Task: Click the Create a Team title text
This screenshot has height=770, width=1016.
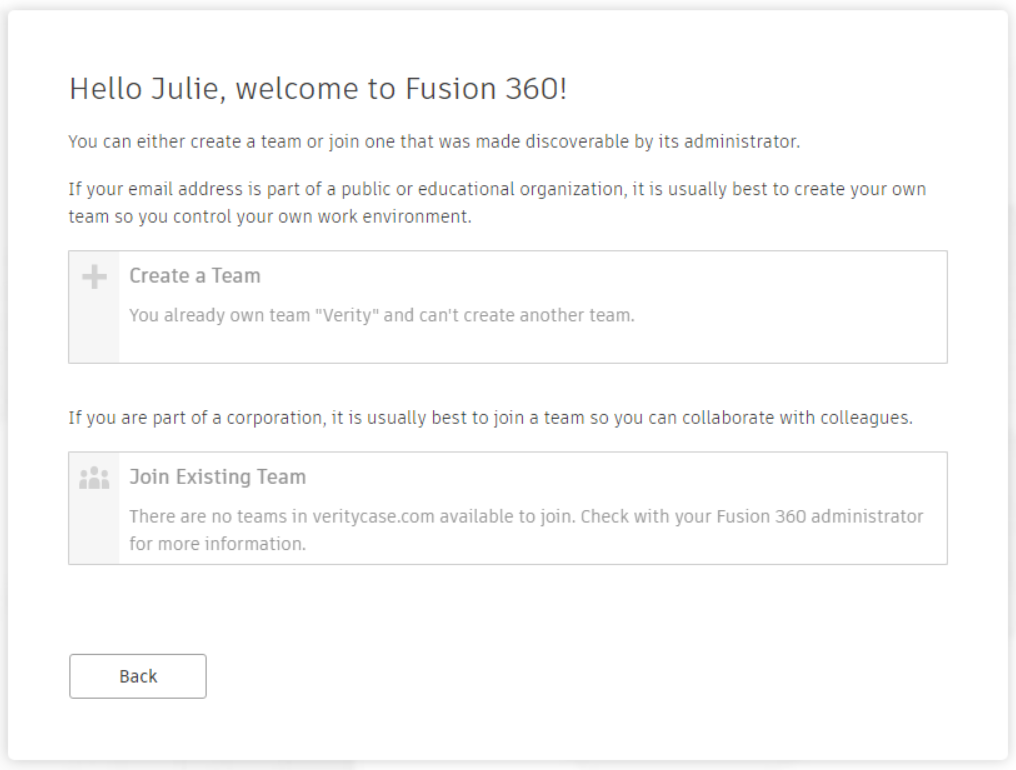Action: coord(194,276)
